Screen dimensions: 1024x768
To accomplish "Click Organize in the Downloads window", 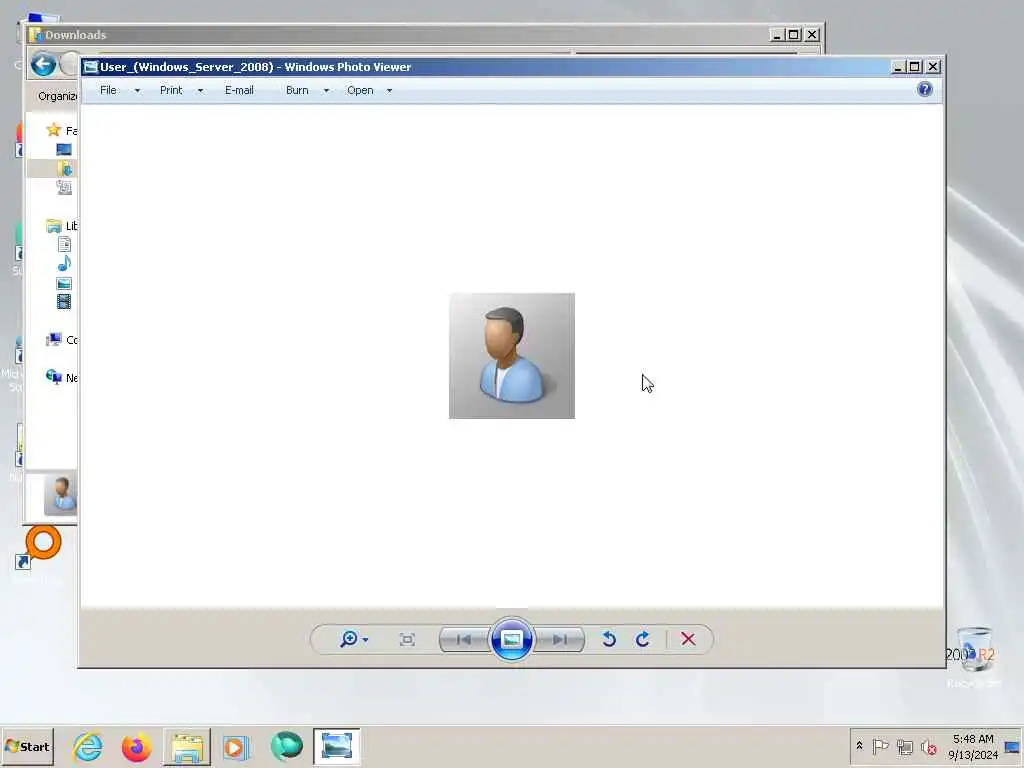I will click(x=57, y=96).
